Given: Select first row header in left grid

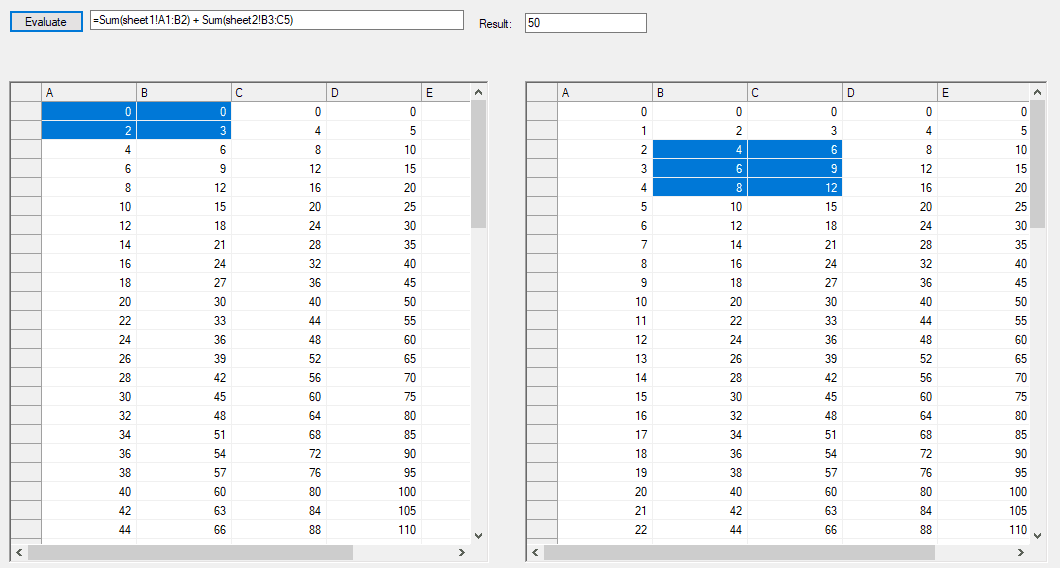Looking at the screenshot, I should (26, 112).
